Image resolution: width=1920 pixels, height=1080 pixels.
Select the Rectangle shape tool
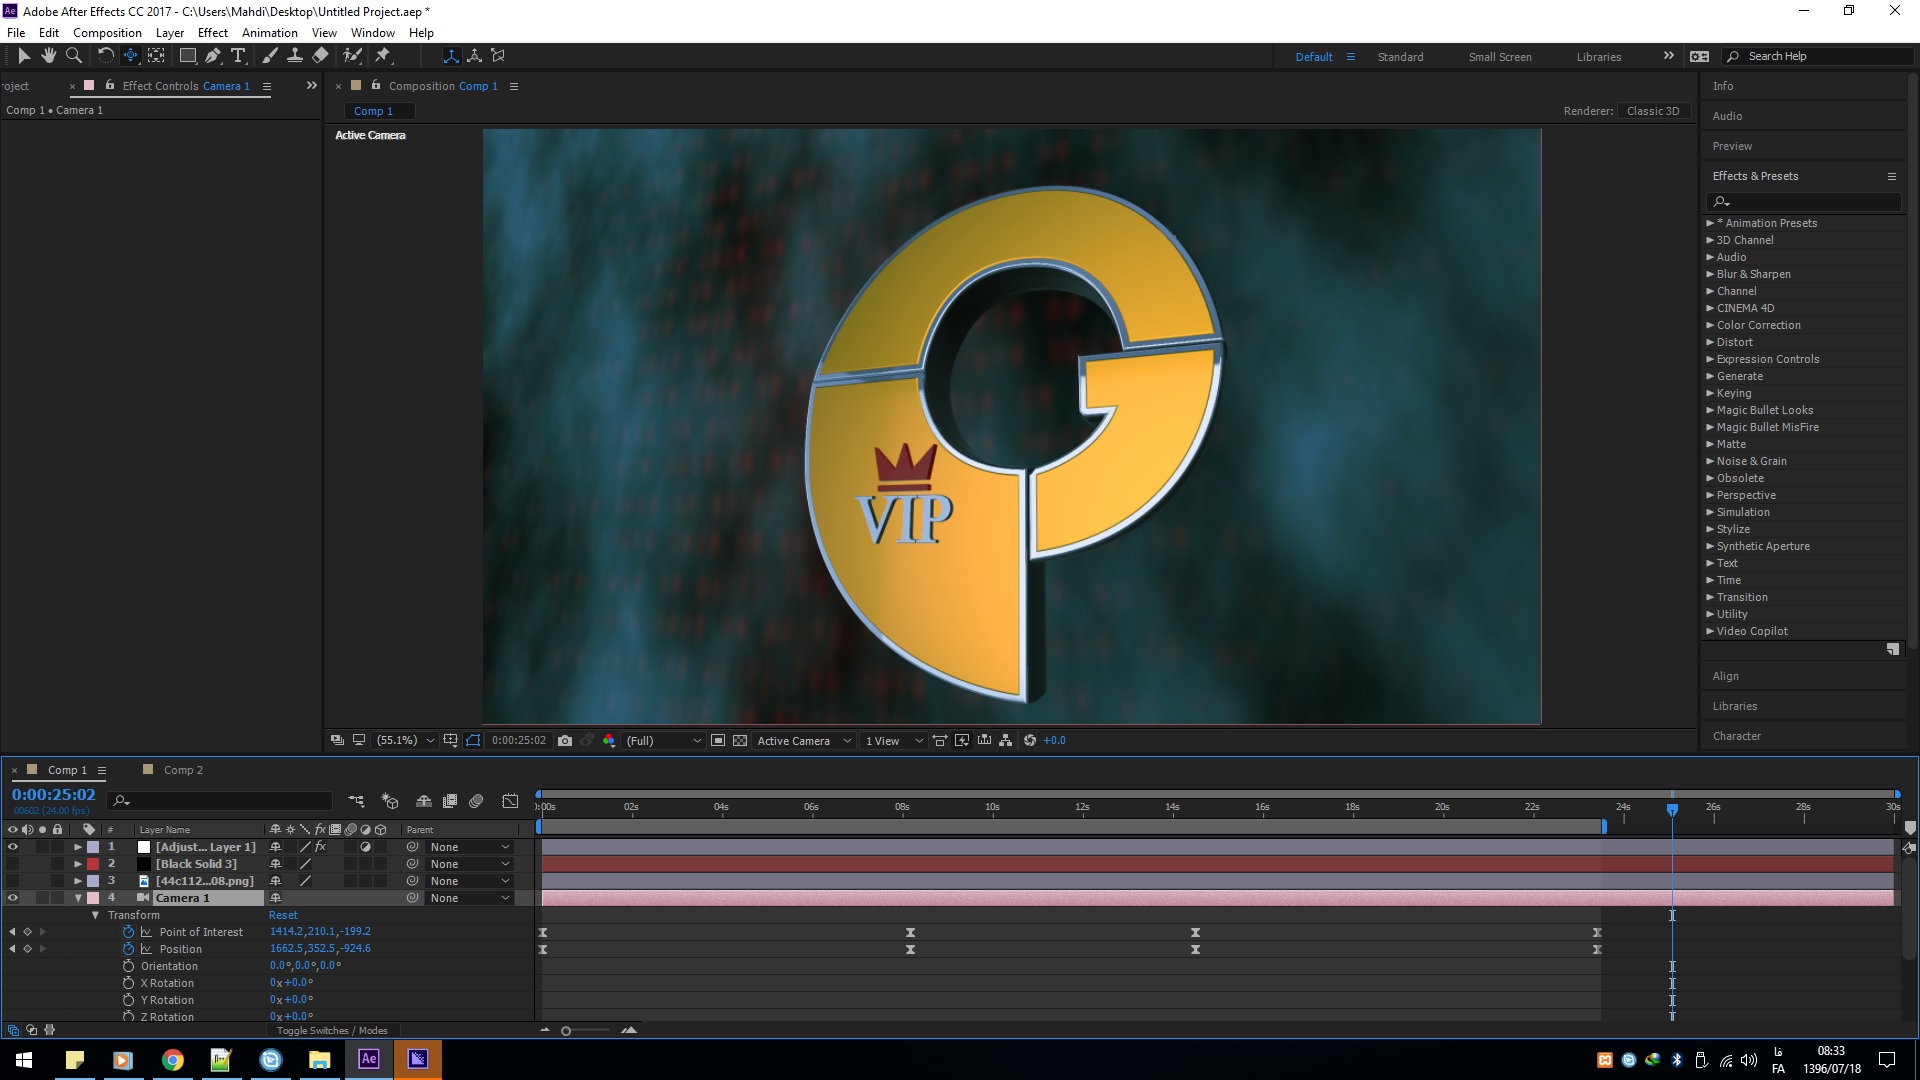[187, 56]
